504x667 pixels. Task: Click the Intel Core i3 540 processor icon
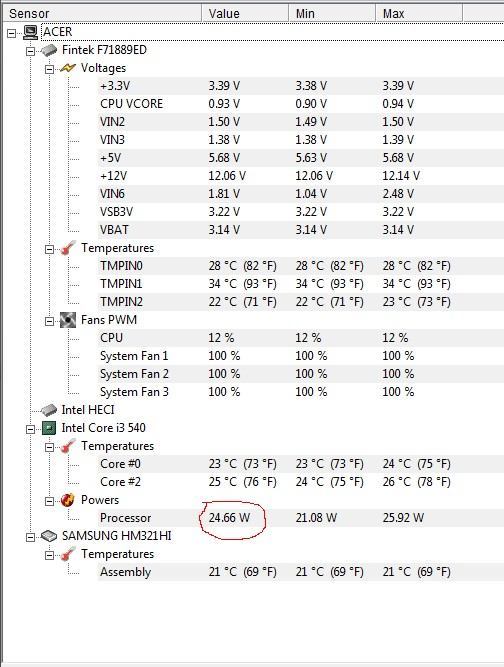tap(49, 428)
